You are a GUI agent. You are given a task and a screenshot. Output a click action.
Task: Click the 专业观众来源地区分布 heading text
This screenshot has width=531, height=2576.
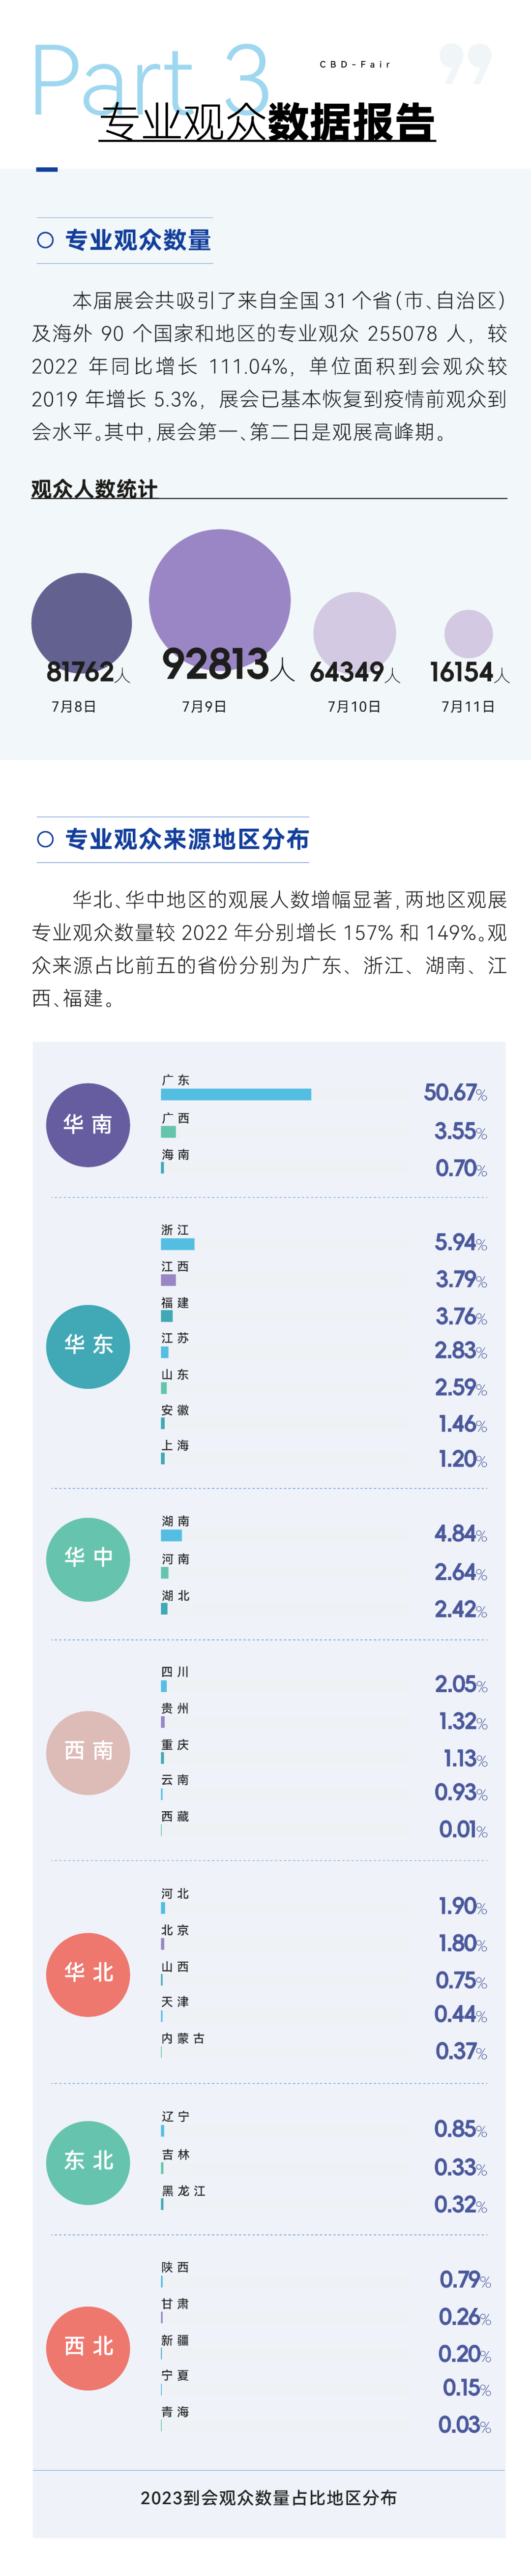click(187, 839)
